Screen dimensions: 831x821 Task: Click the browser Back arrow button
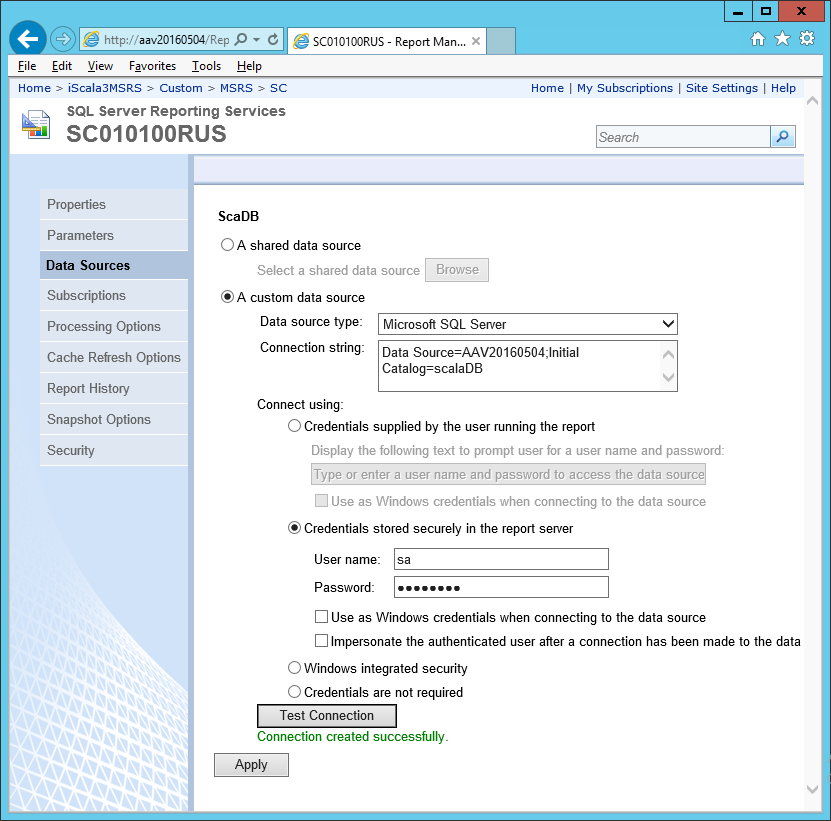pyautogui.click(x=28, y=39)
